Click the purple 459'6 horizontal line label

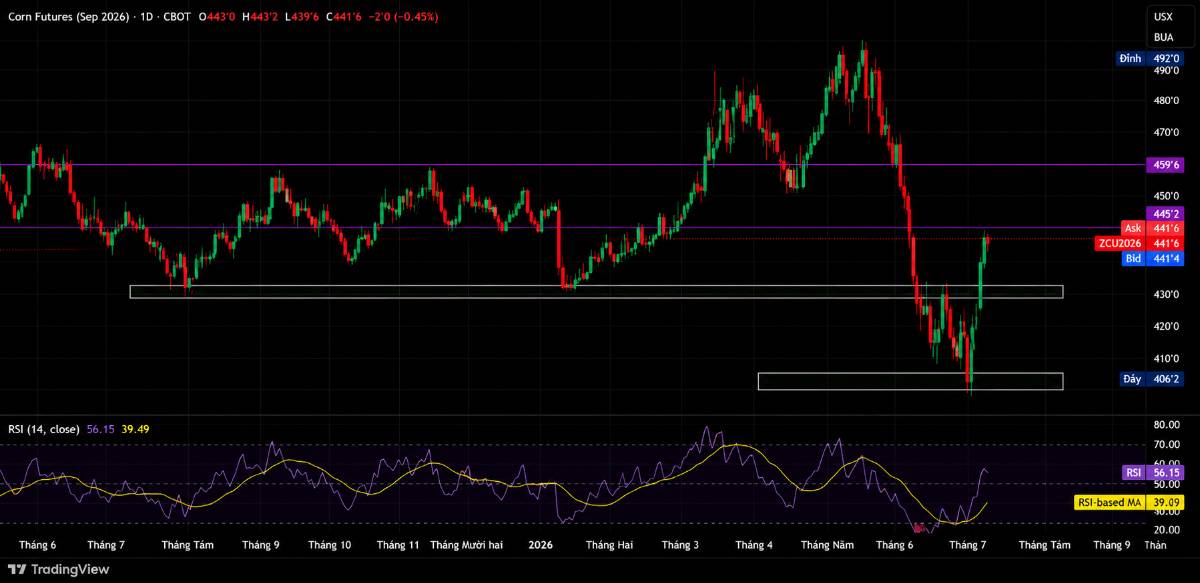1163,167
